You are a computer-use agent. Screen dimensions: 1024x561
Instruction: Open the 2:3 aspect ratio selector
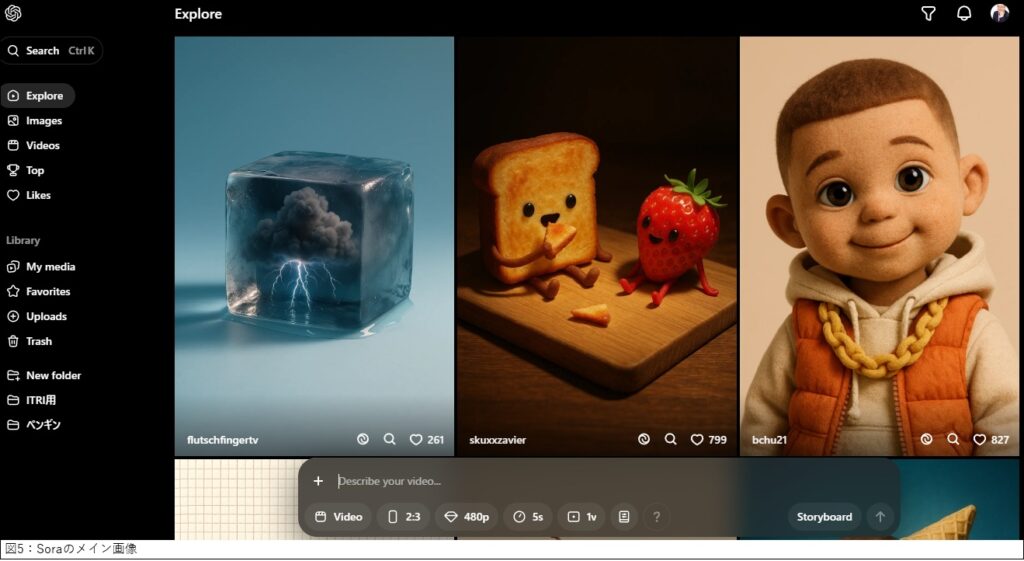coord(403,517)
